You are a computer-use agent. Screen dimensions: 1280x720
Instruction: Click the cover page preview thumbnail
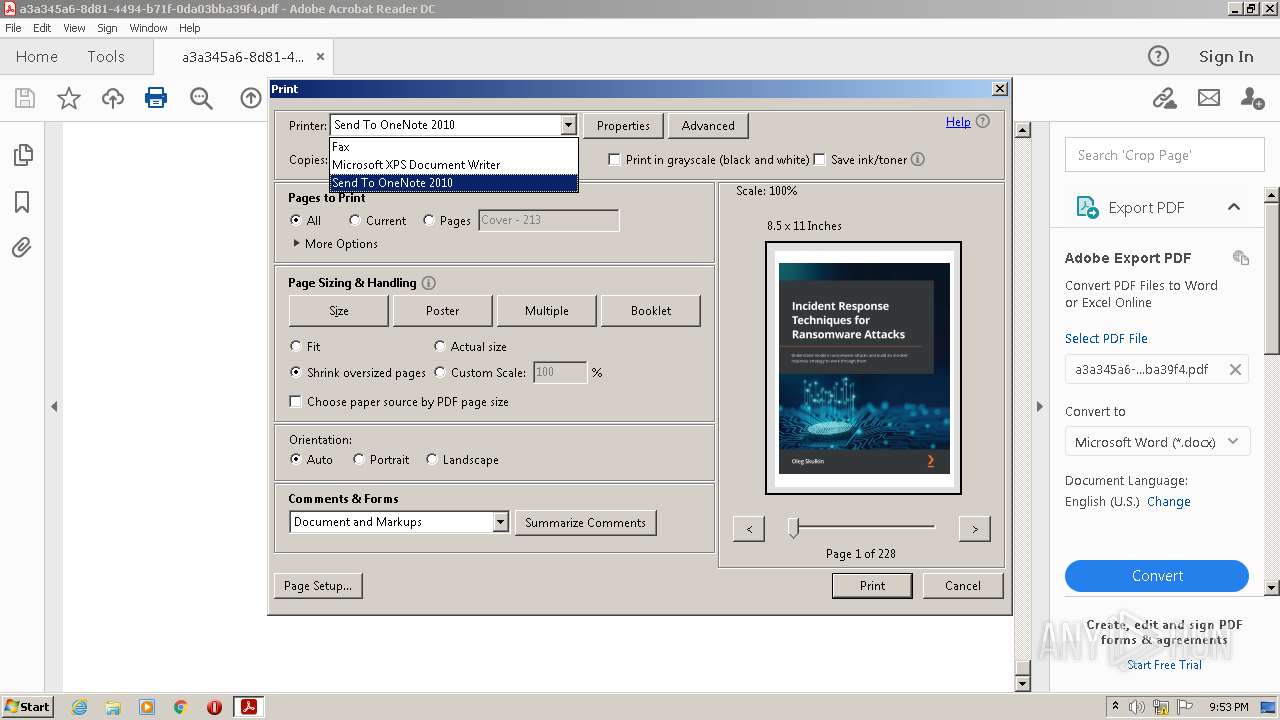(863, 368)
